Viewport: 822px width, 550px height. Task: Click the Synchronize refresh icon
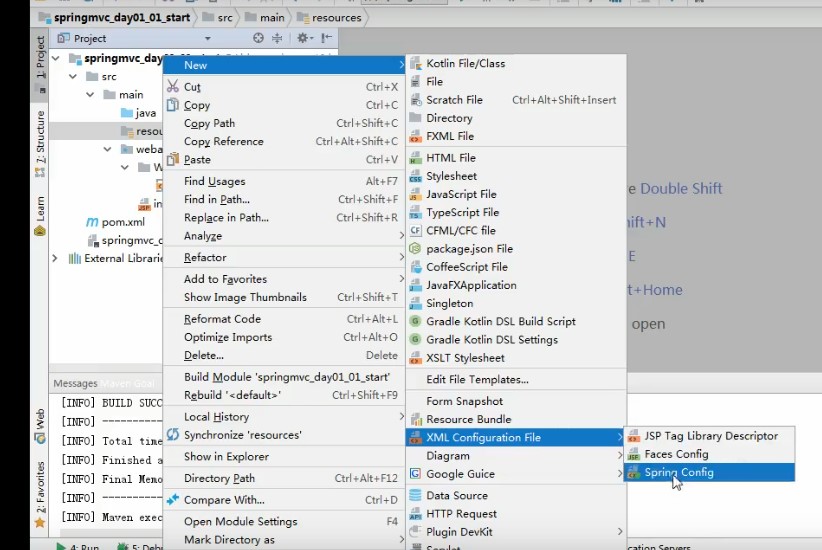tap(172, 435)
